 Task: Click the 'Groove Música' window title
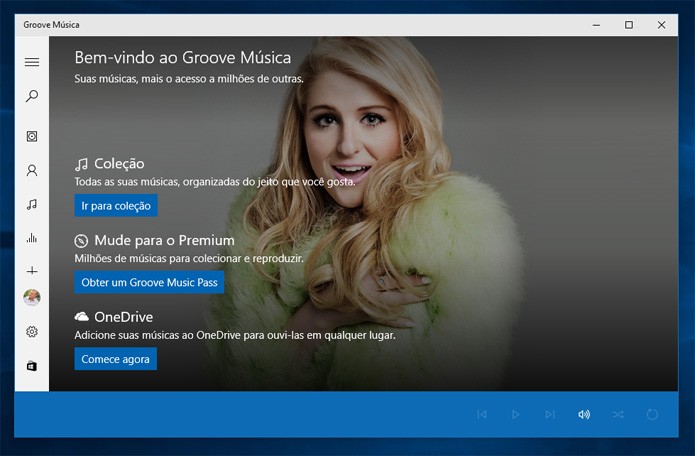coord(51,25)
